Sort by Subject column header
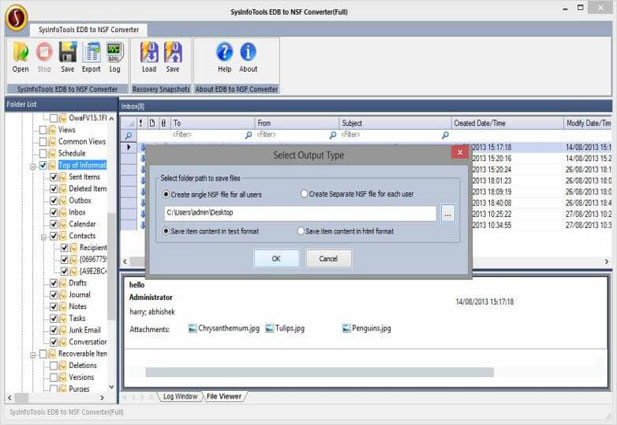The width and height of the screenshot is (617, 425). coord(394,123)
